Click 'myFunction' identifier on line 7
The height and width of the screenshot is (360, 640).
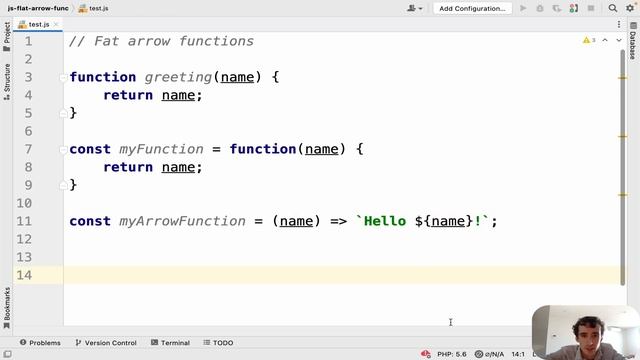tap(161, 149)
